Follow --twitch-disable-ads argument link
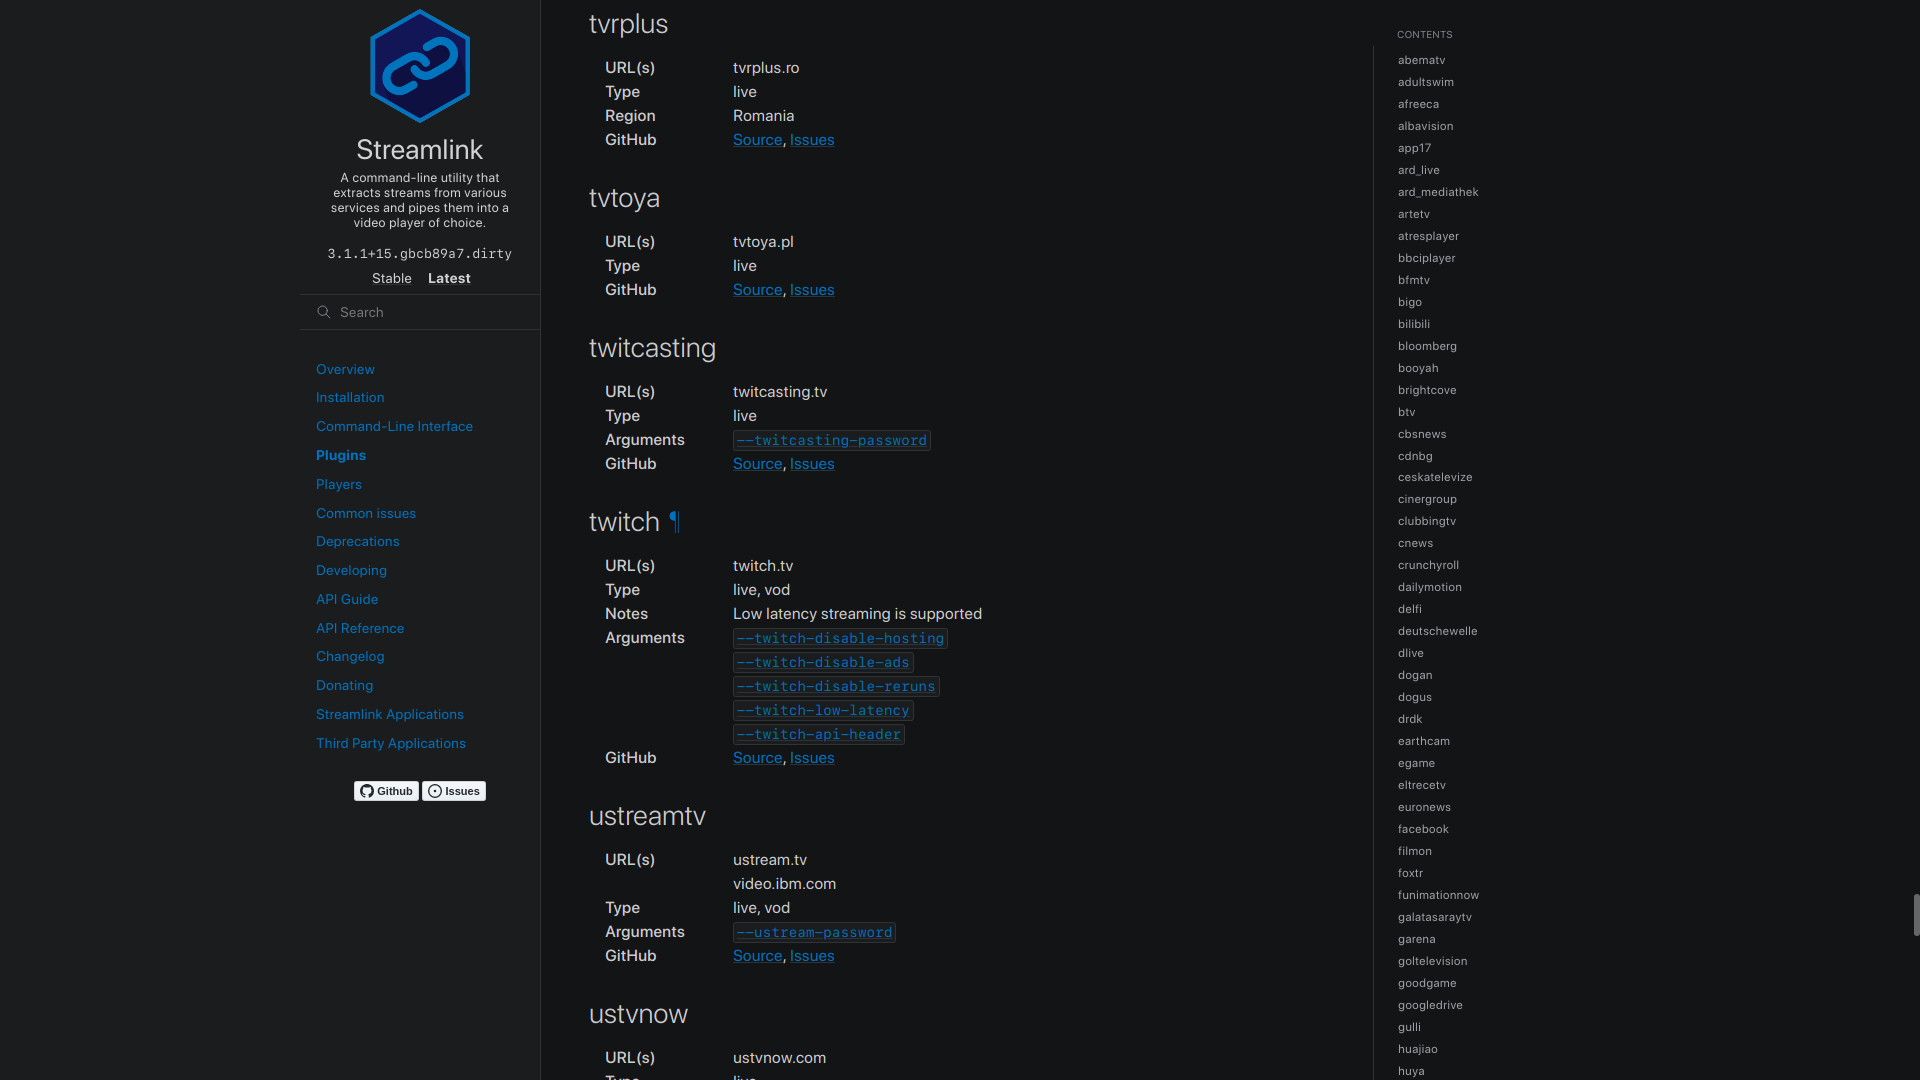 [x=823, y=662]
